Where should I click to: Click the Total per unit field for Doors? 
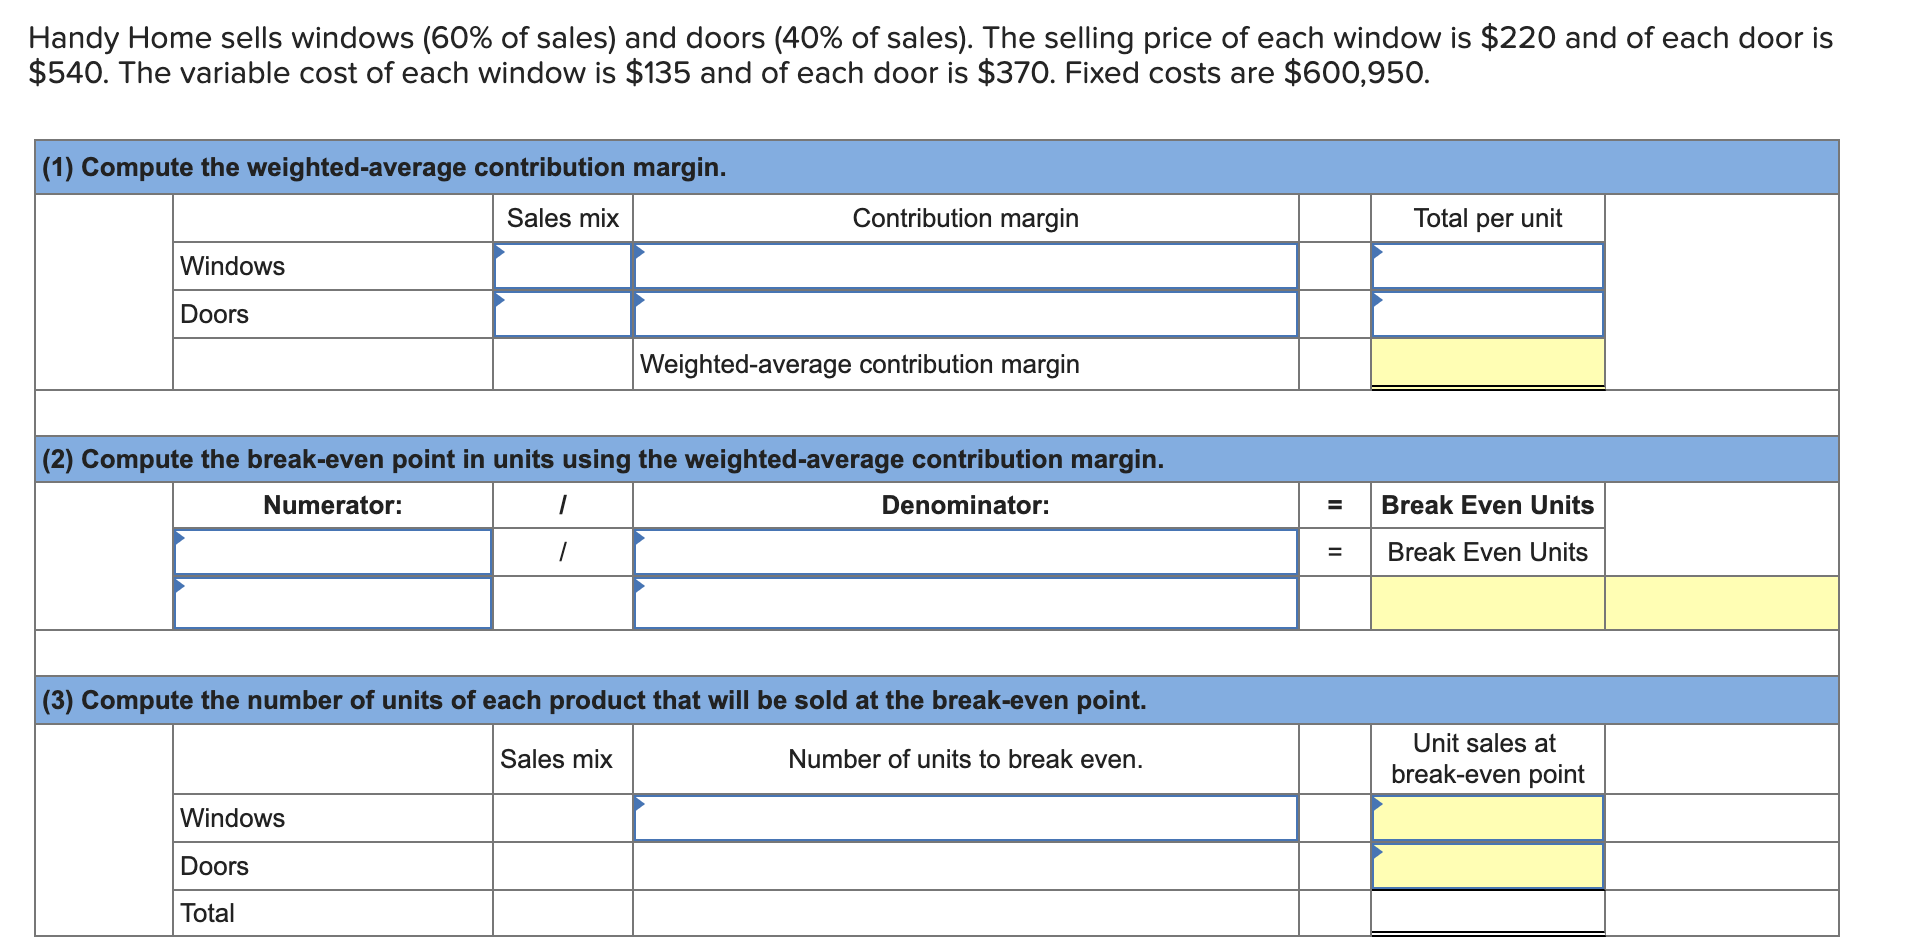point(1487,314)
